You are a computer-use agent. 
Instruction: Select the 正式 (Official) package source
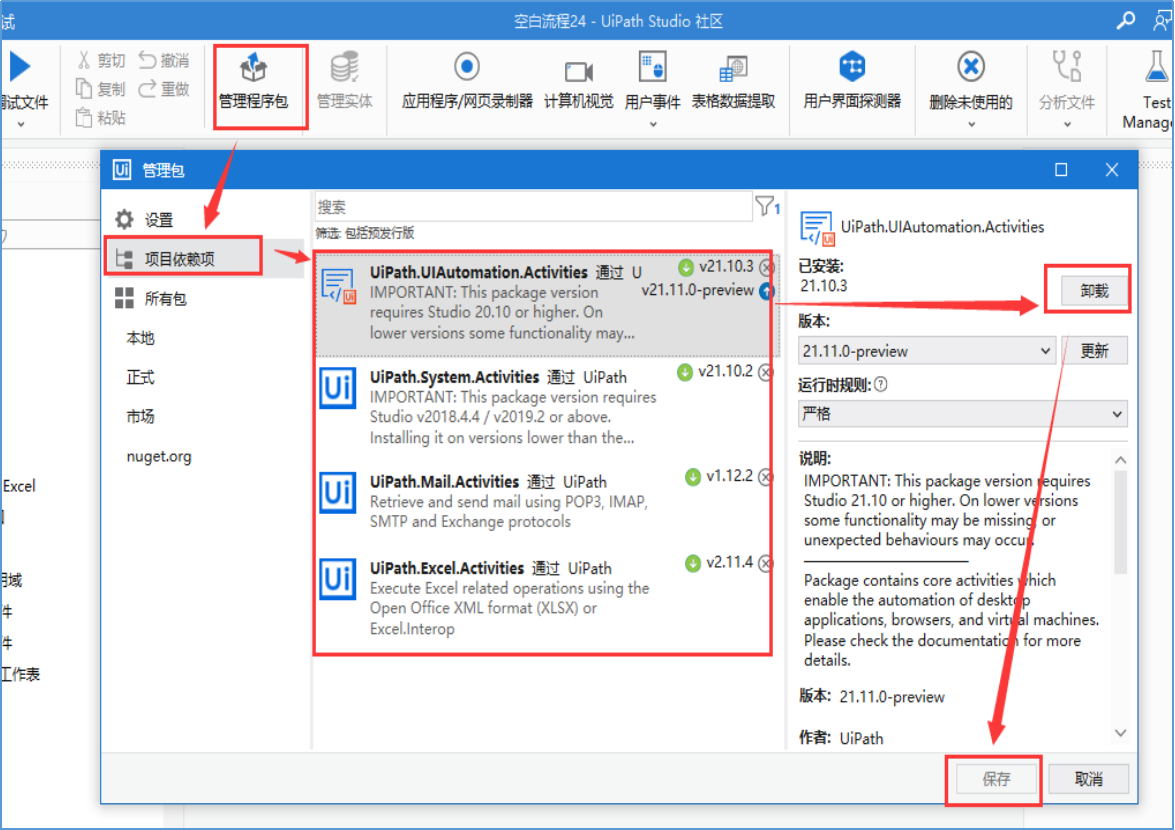point(141,377)
